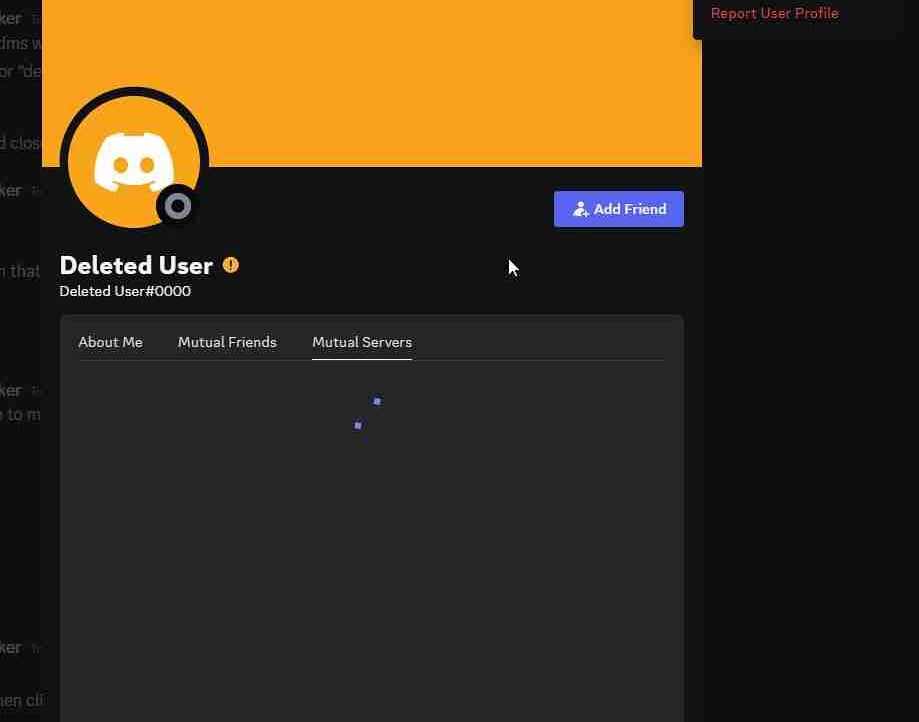Choose Report User Profile menu entry
Image resolution: width=919 pixels, height=722 pixels.
coord(774,13)
